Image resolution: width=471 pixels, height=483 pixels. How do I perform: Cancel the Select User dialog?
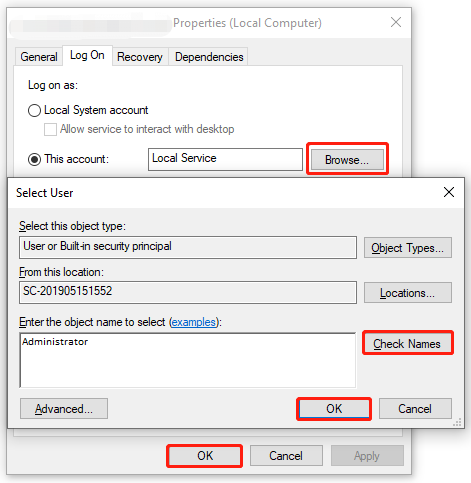point(415,409)
